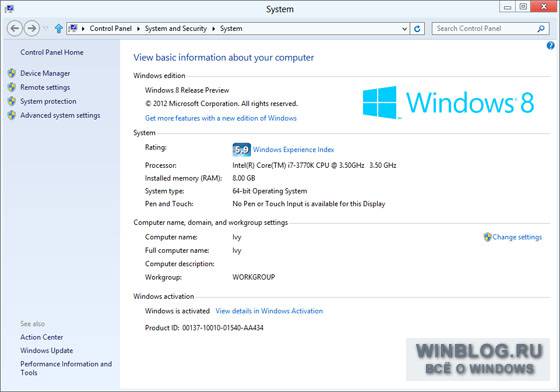Expand the arrow after System and Security

pyautogui.click(x=213, y=29)
